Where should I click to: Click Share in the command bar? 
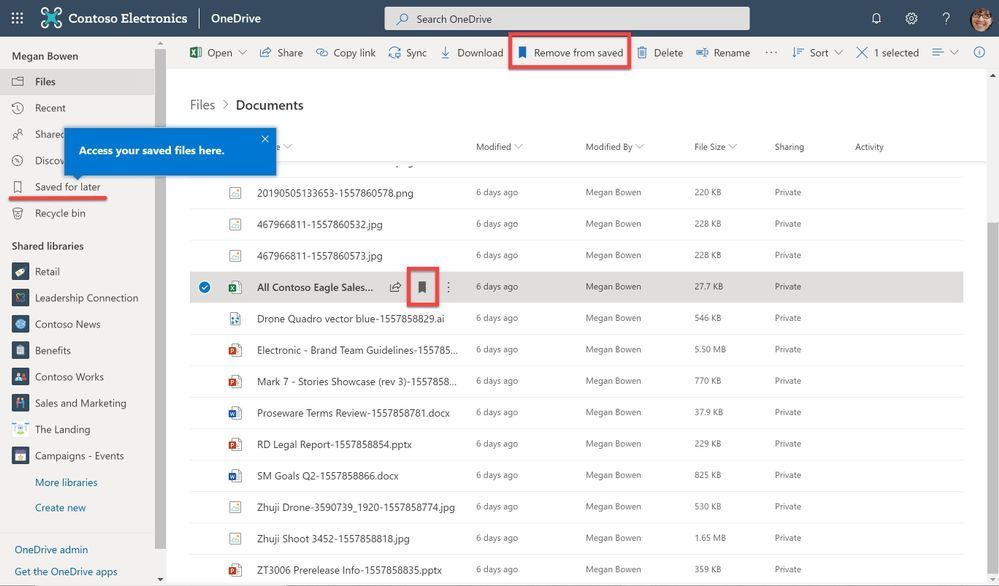point(281,52)
